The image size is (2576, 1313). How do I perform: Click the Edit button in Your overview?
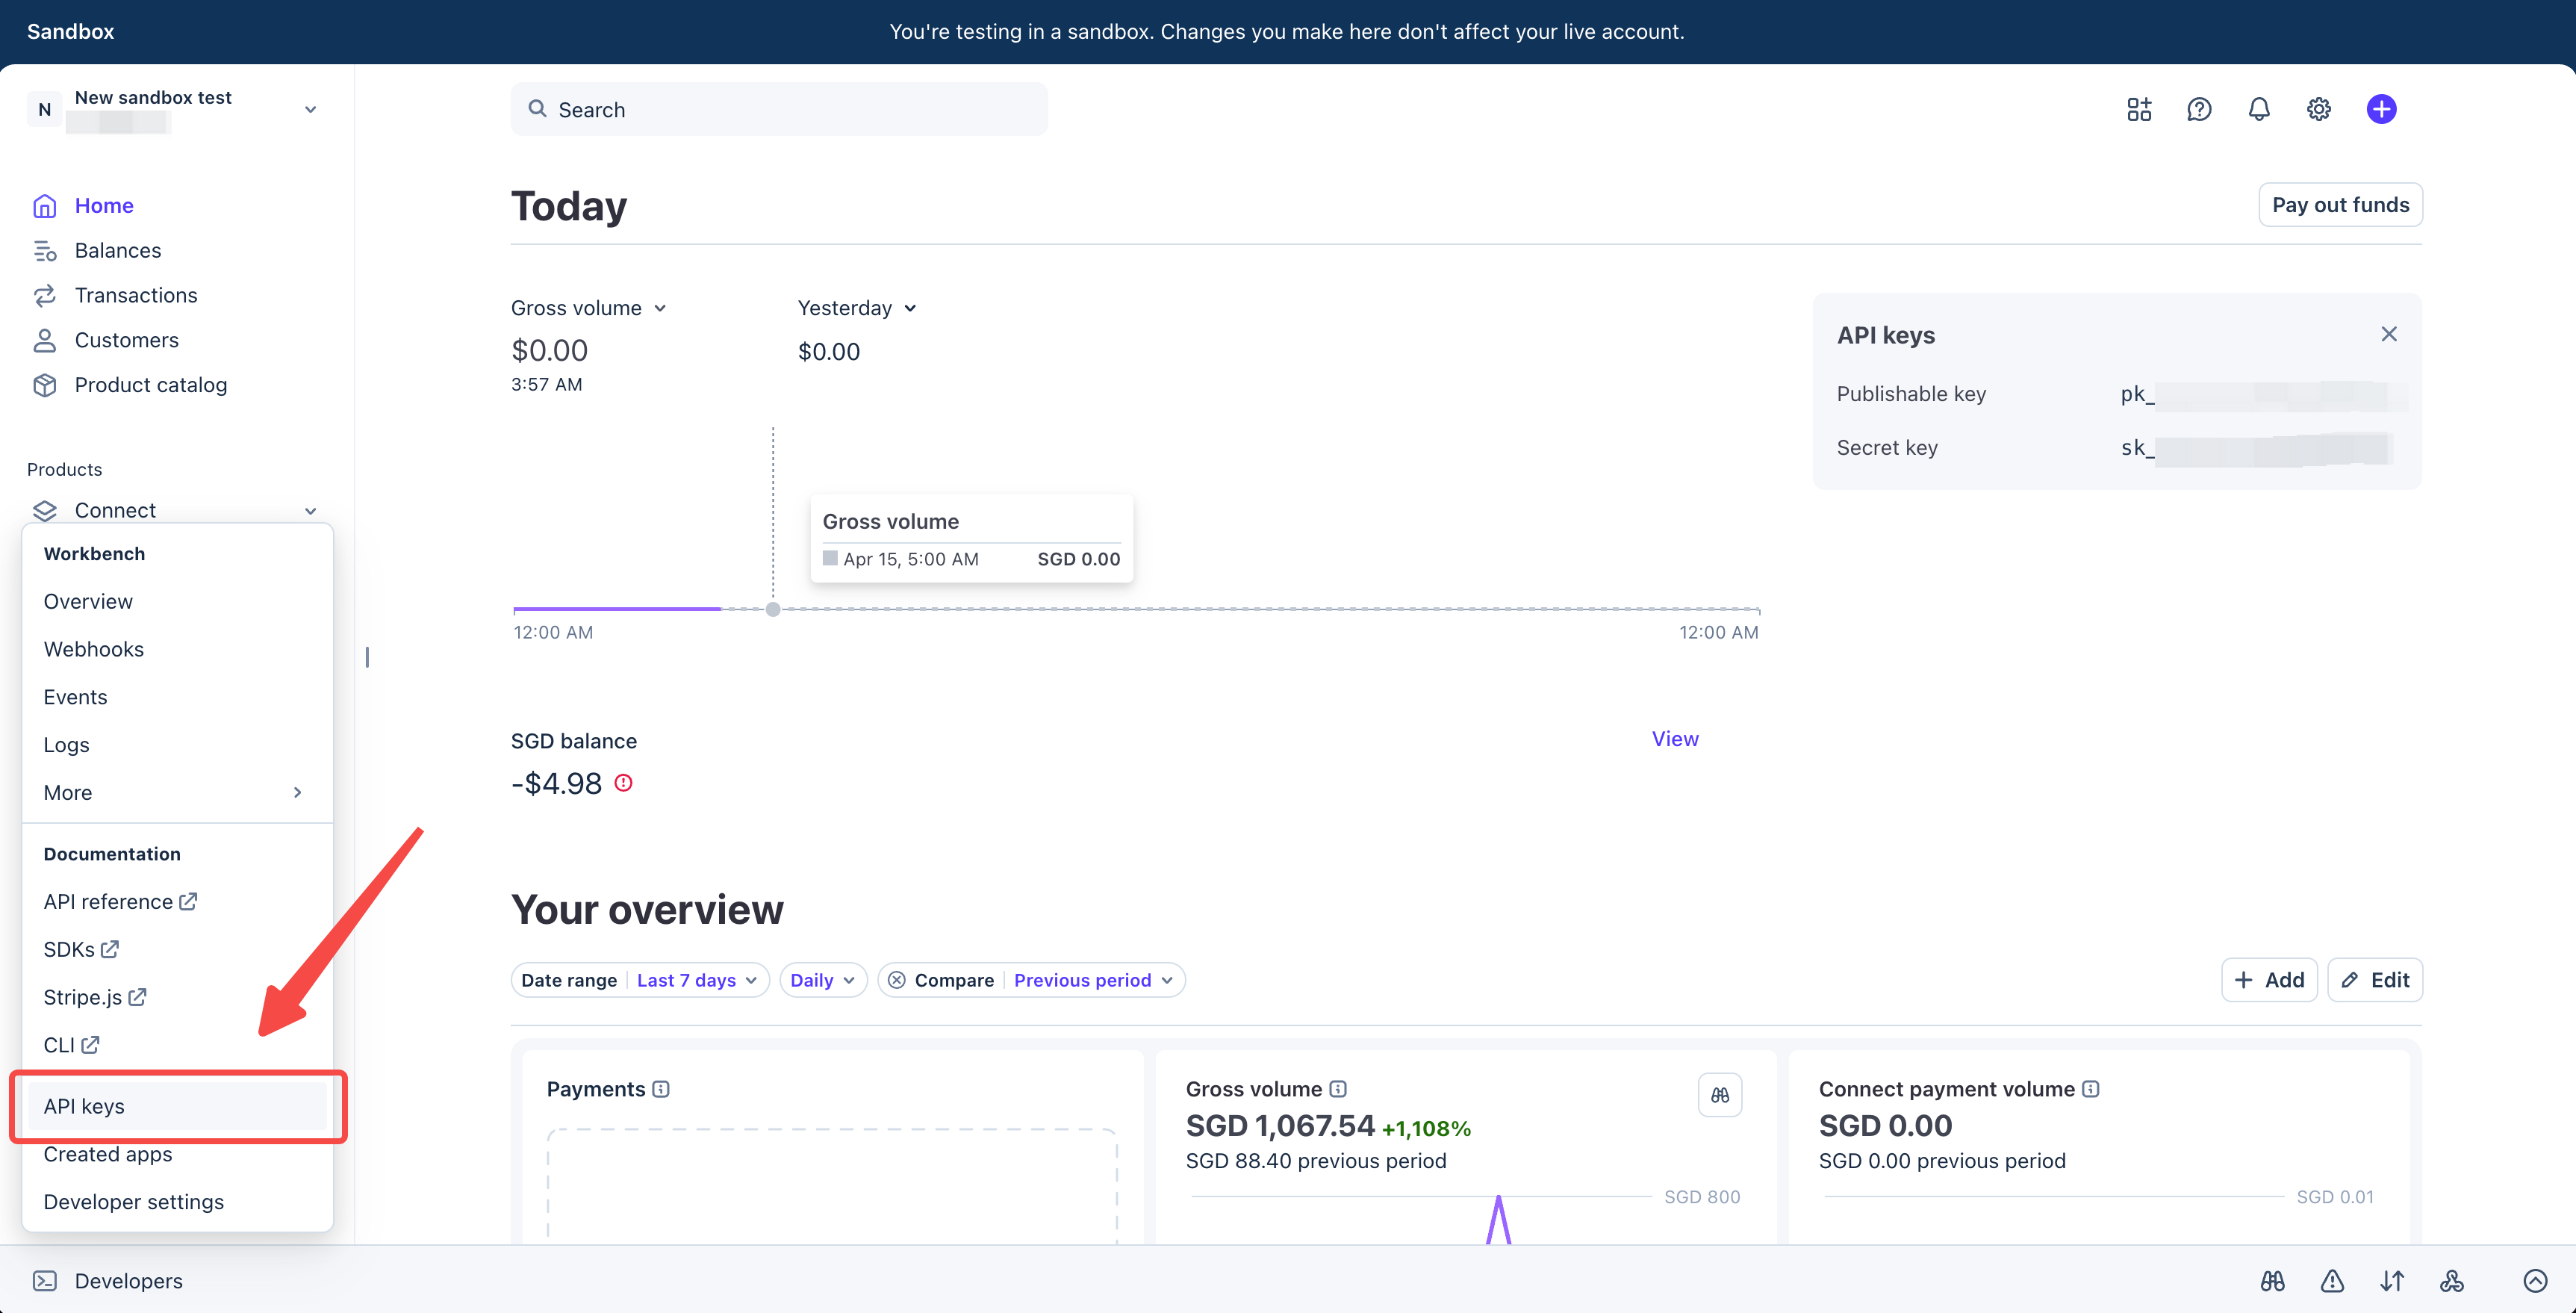coord(2375,980)
